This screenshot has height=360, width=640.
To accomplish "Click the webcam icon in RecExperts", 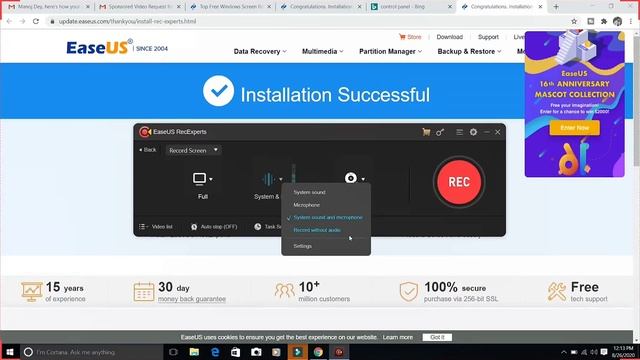I will [351, 178].
